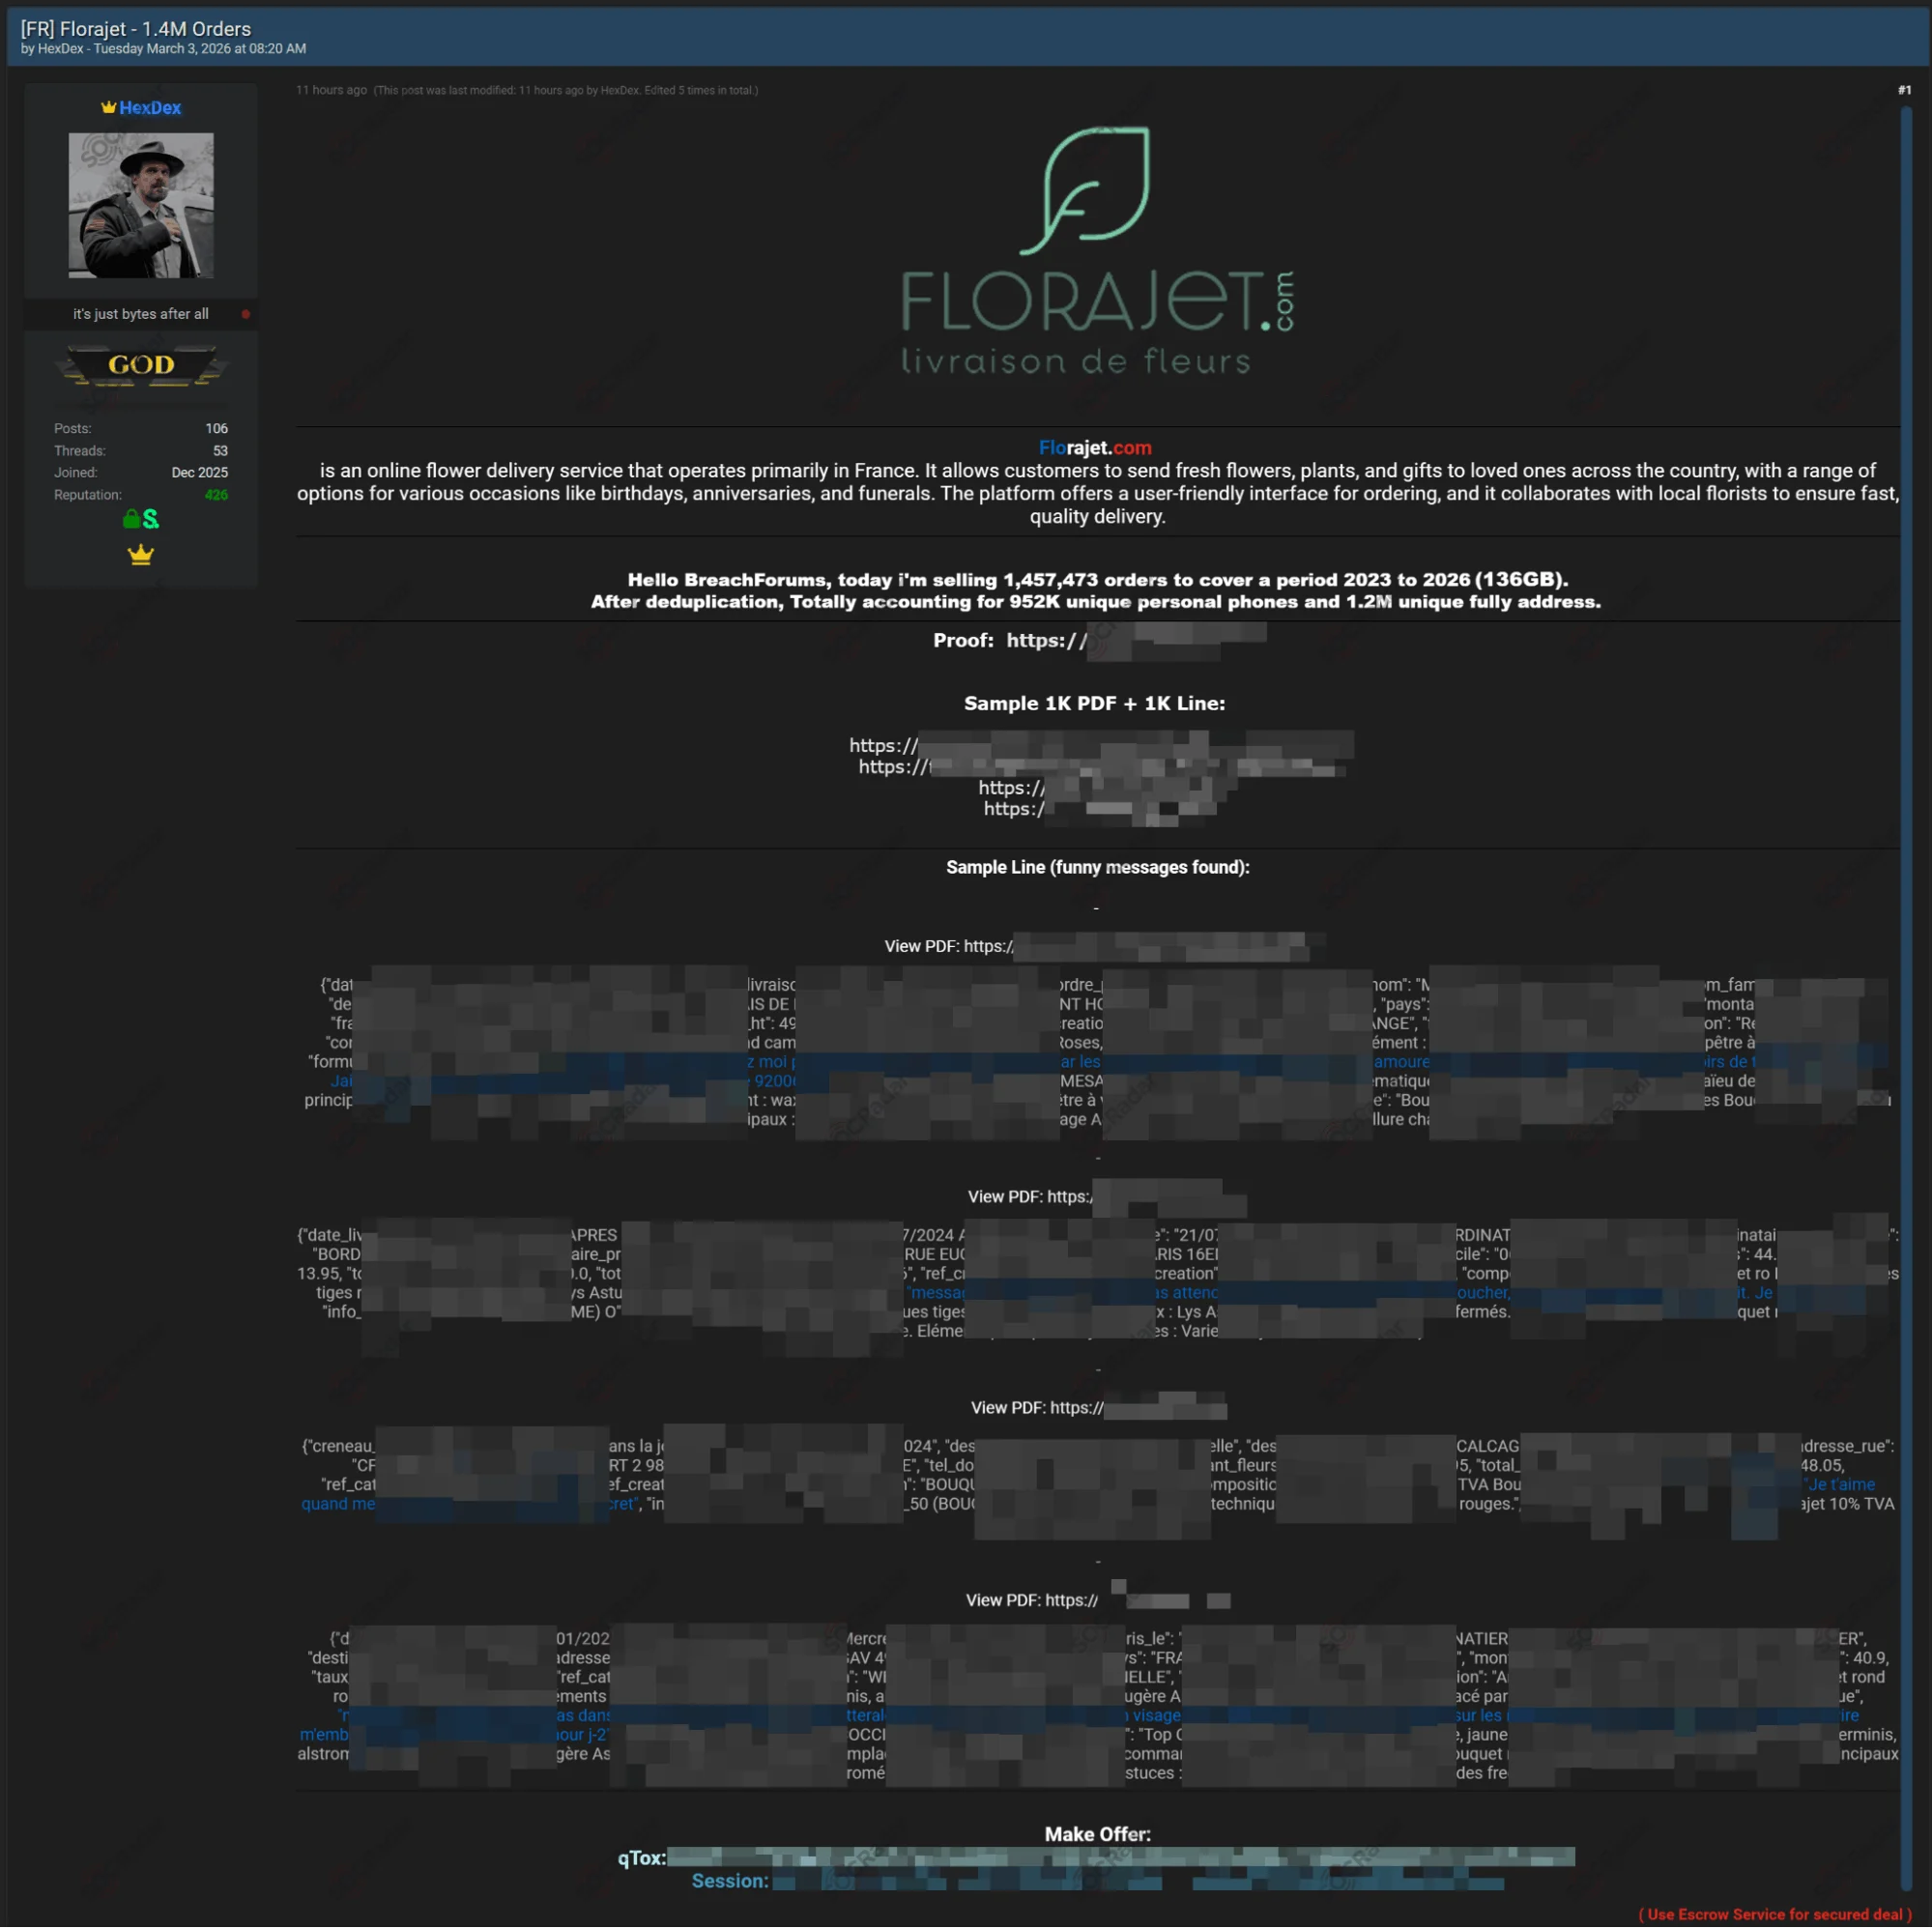Viewport: 1932px width, 1928px height.
Task: Click the GOD rank badge
Action: click(141, 366)
